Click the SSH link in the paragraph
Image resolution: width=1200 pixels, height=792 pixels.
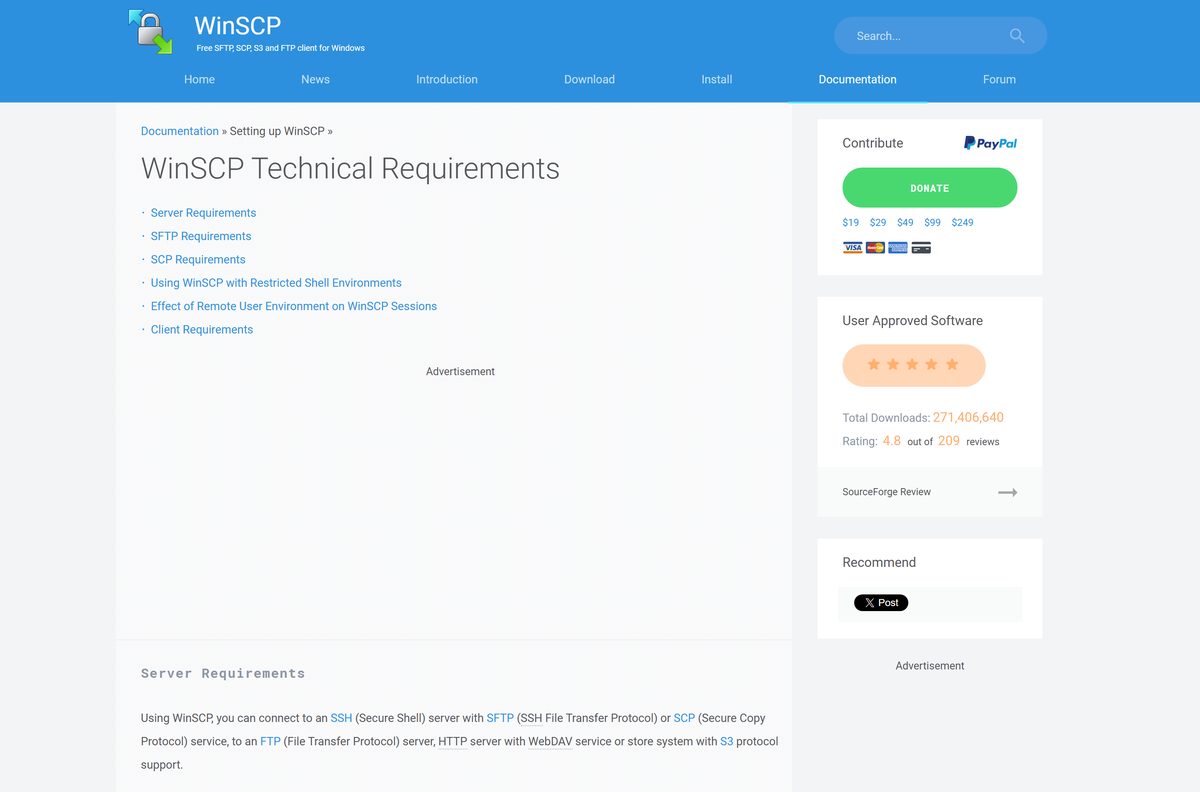click(x=341, y=718)
